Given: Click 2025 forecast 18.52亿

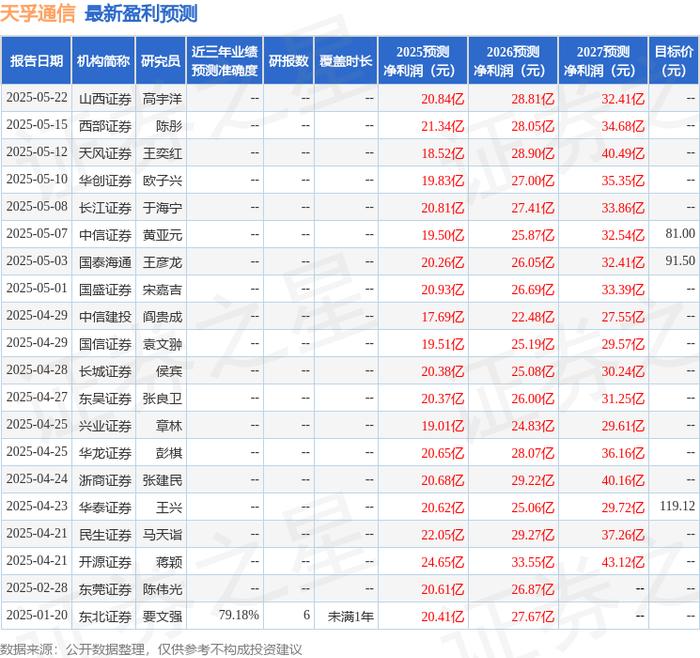Looking at the screenshot, I should pyautogui.click(x=442, y=153).
